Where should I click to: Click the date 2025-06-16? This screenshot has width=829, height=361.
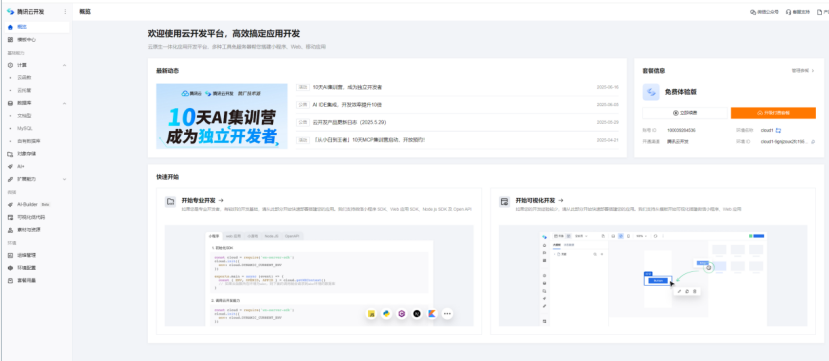tap(607, 87)
